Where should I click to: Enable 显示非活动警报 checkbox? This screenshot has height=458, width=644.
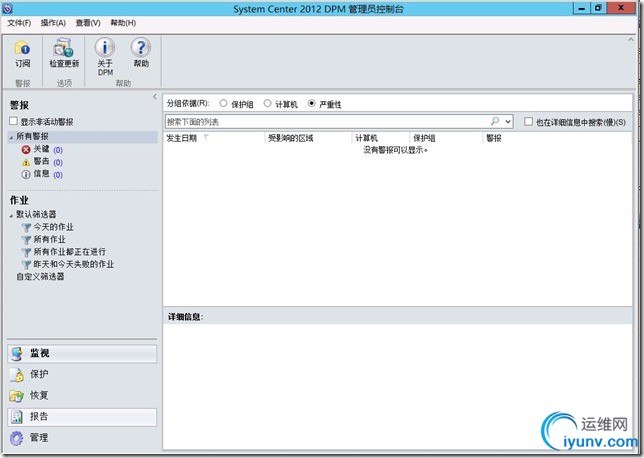pos(14,121)
